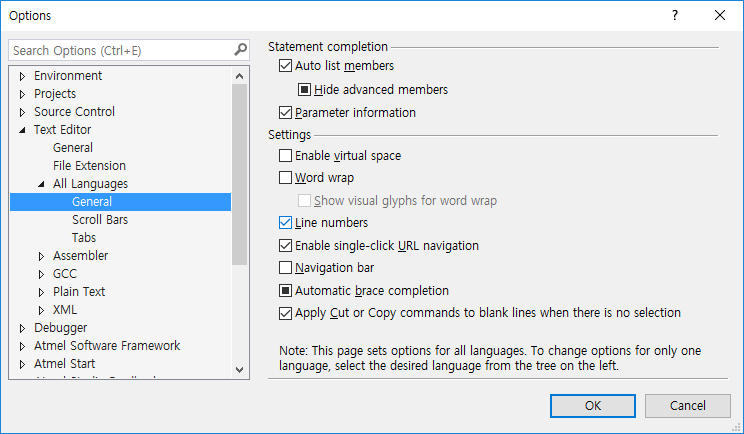744x434 pixels.
Task: Focus the Search Options input field
Action: (x=120, y=50)
